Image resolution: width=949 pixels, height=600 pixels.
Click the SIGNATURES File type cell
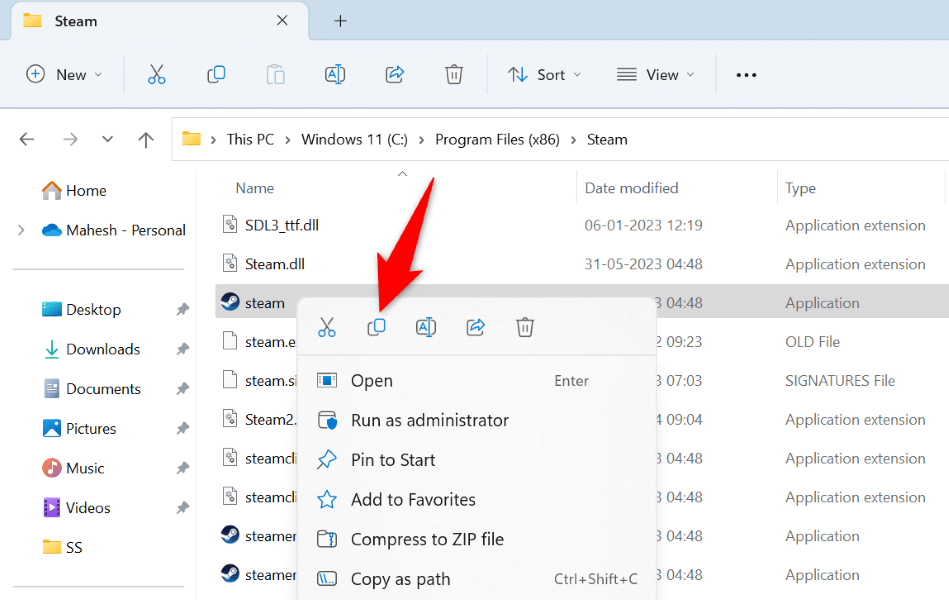pos(839,381)
